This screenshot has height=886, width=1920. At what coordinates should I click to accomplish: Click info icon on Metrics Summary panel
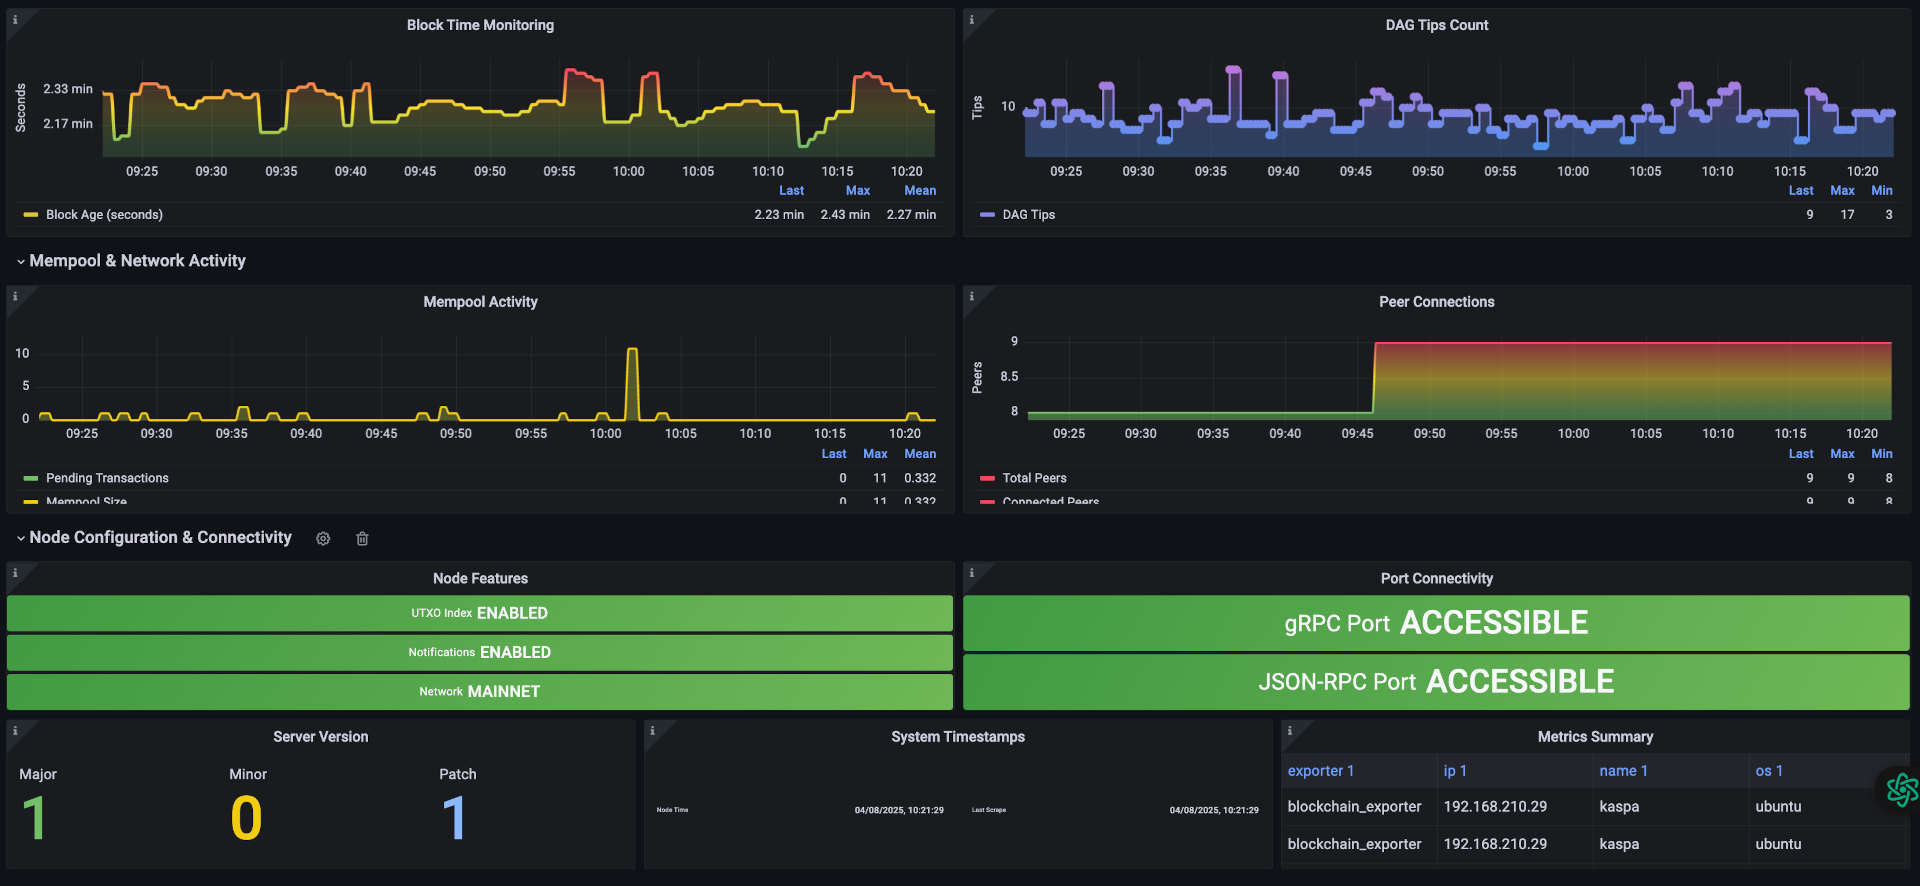click(1289, 731)
